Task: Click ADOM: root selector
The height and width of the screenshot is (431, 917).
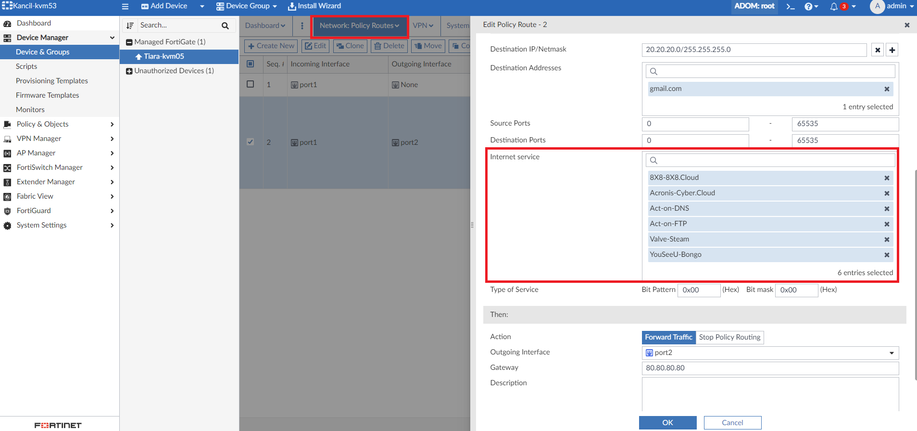Action: [x=754, y=6]
